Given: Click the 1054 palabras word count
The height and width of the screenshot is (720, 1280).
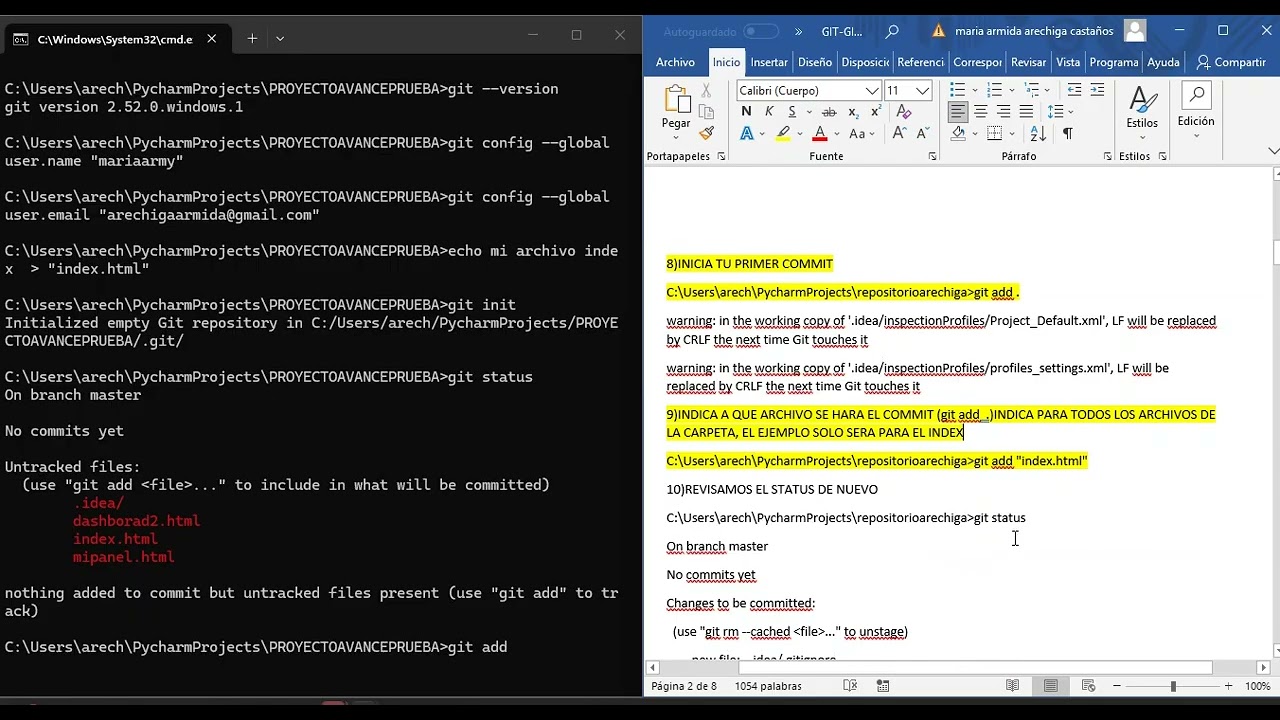Looking at the screenshot, I should click(768, 686).
